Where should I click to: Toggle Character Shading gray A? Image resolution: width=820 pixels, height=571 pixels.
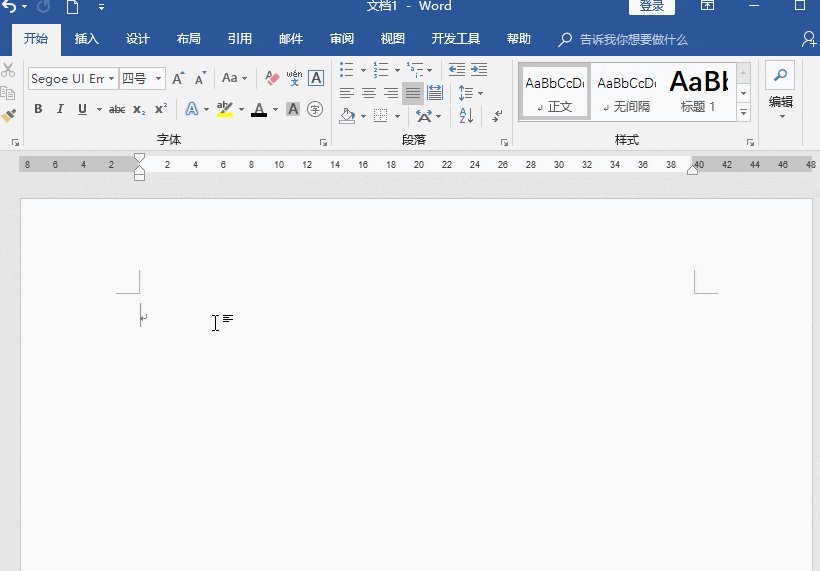pyautogui.click(x=293, y=109)
